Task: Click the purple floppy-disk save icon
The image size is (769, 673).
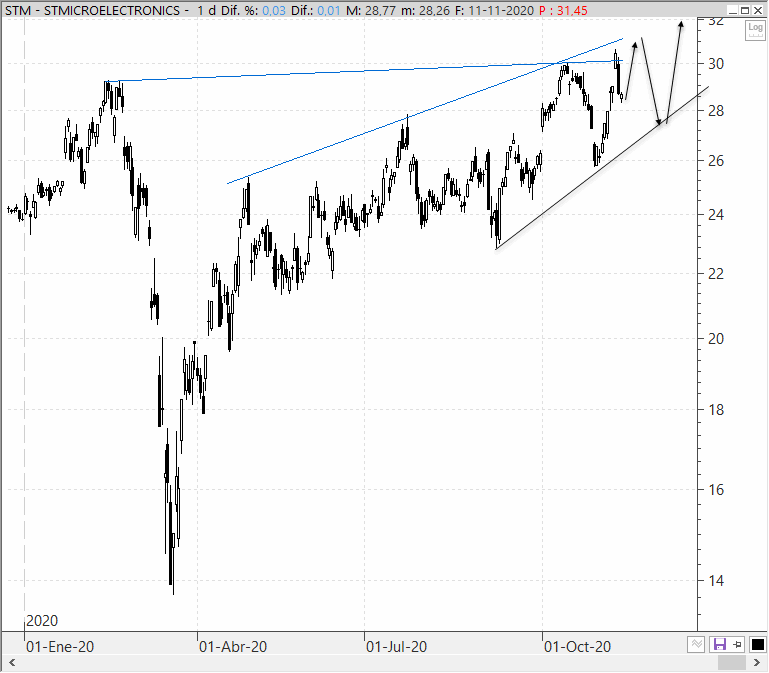Action: (719, 644)
